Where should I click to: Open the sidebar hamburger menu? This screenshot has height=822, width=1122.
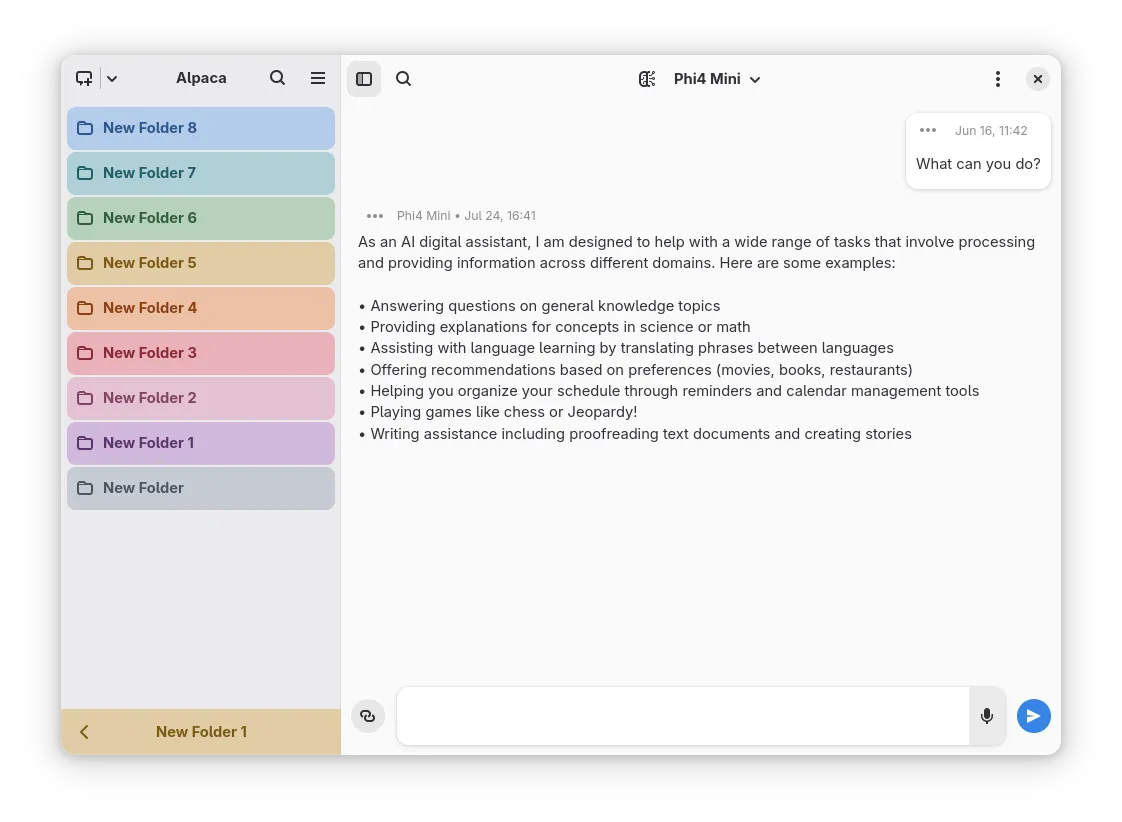click(318, 78)
